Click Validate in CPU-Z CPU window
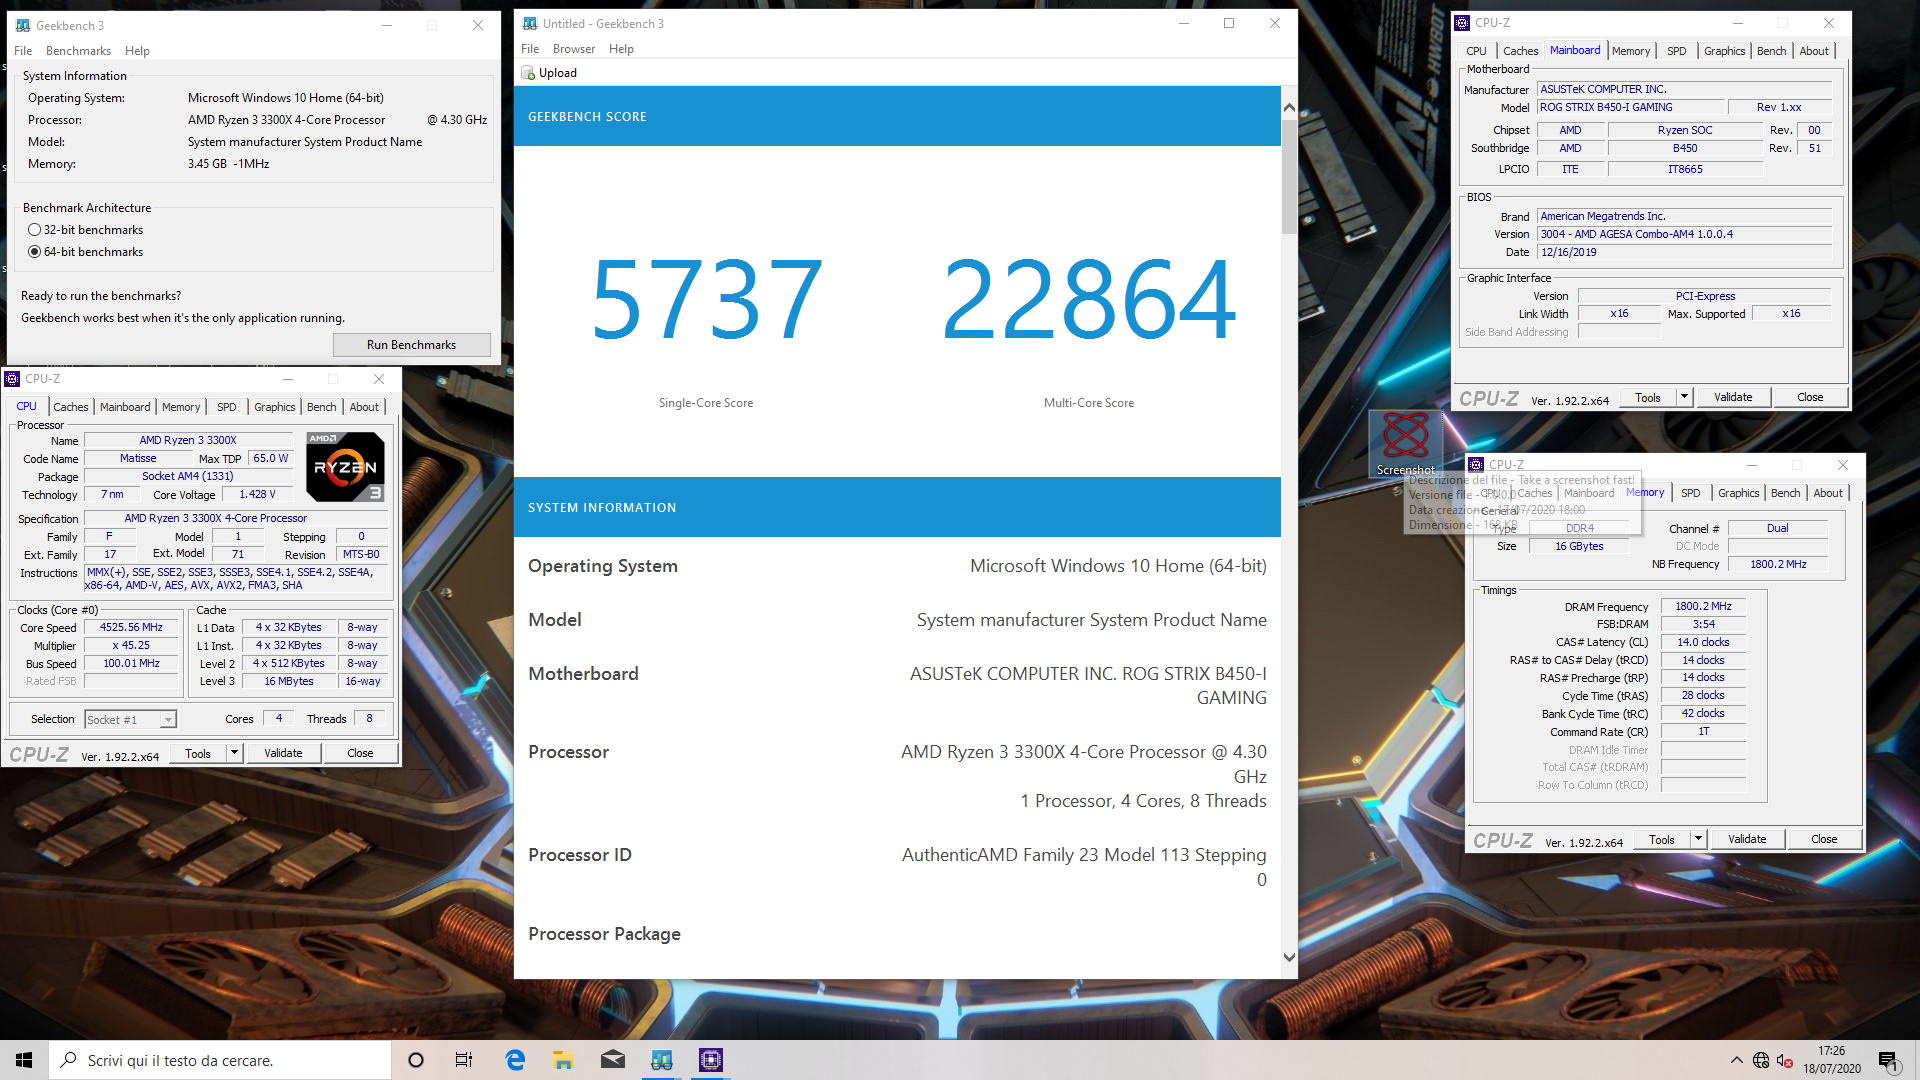Image resolution: width=1920 pixels, height=1080 pixels. [283, 753]
